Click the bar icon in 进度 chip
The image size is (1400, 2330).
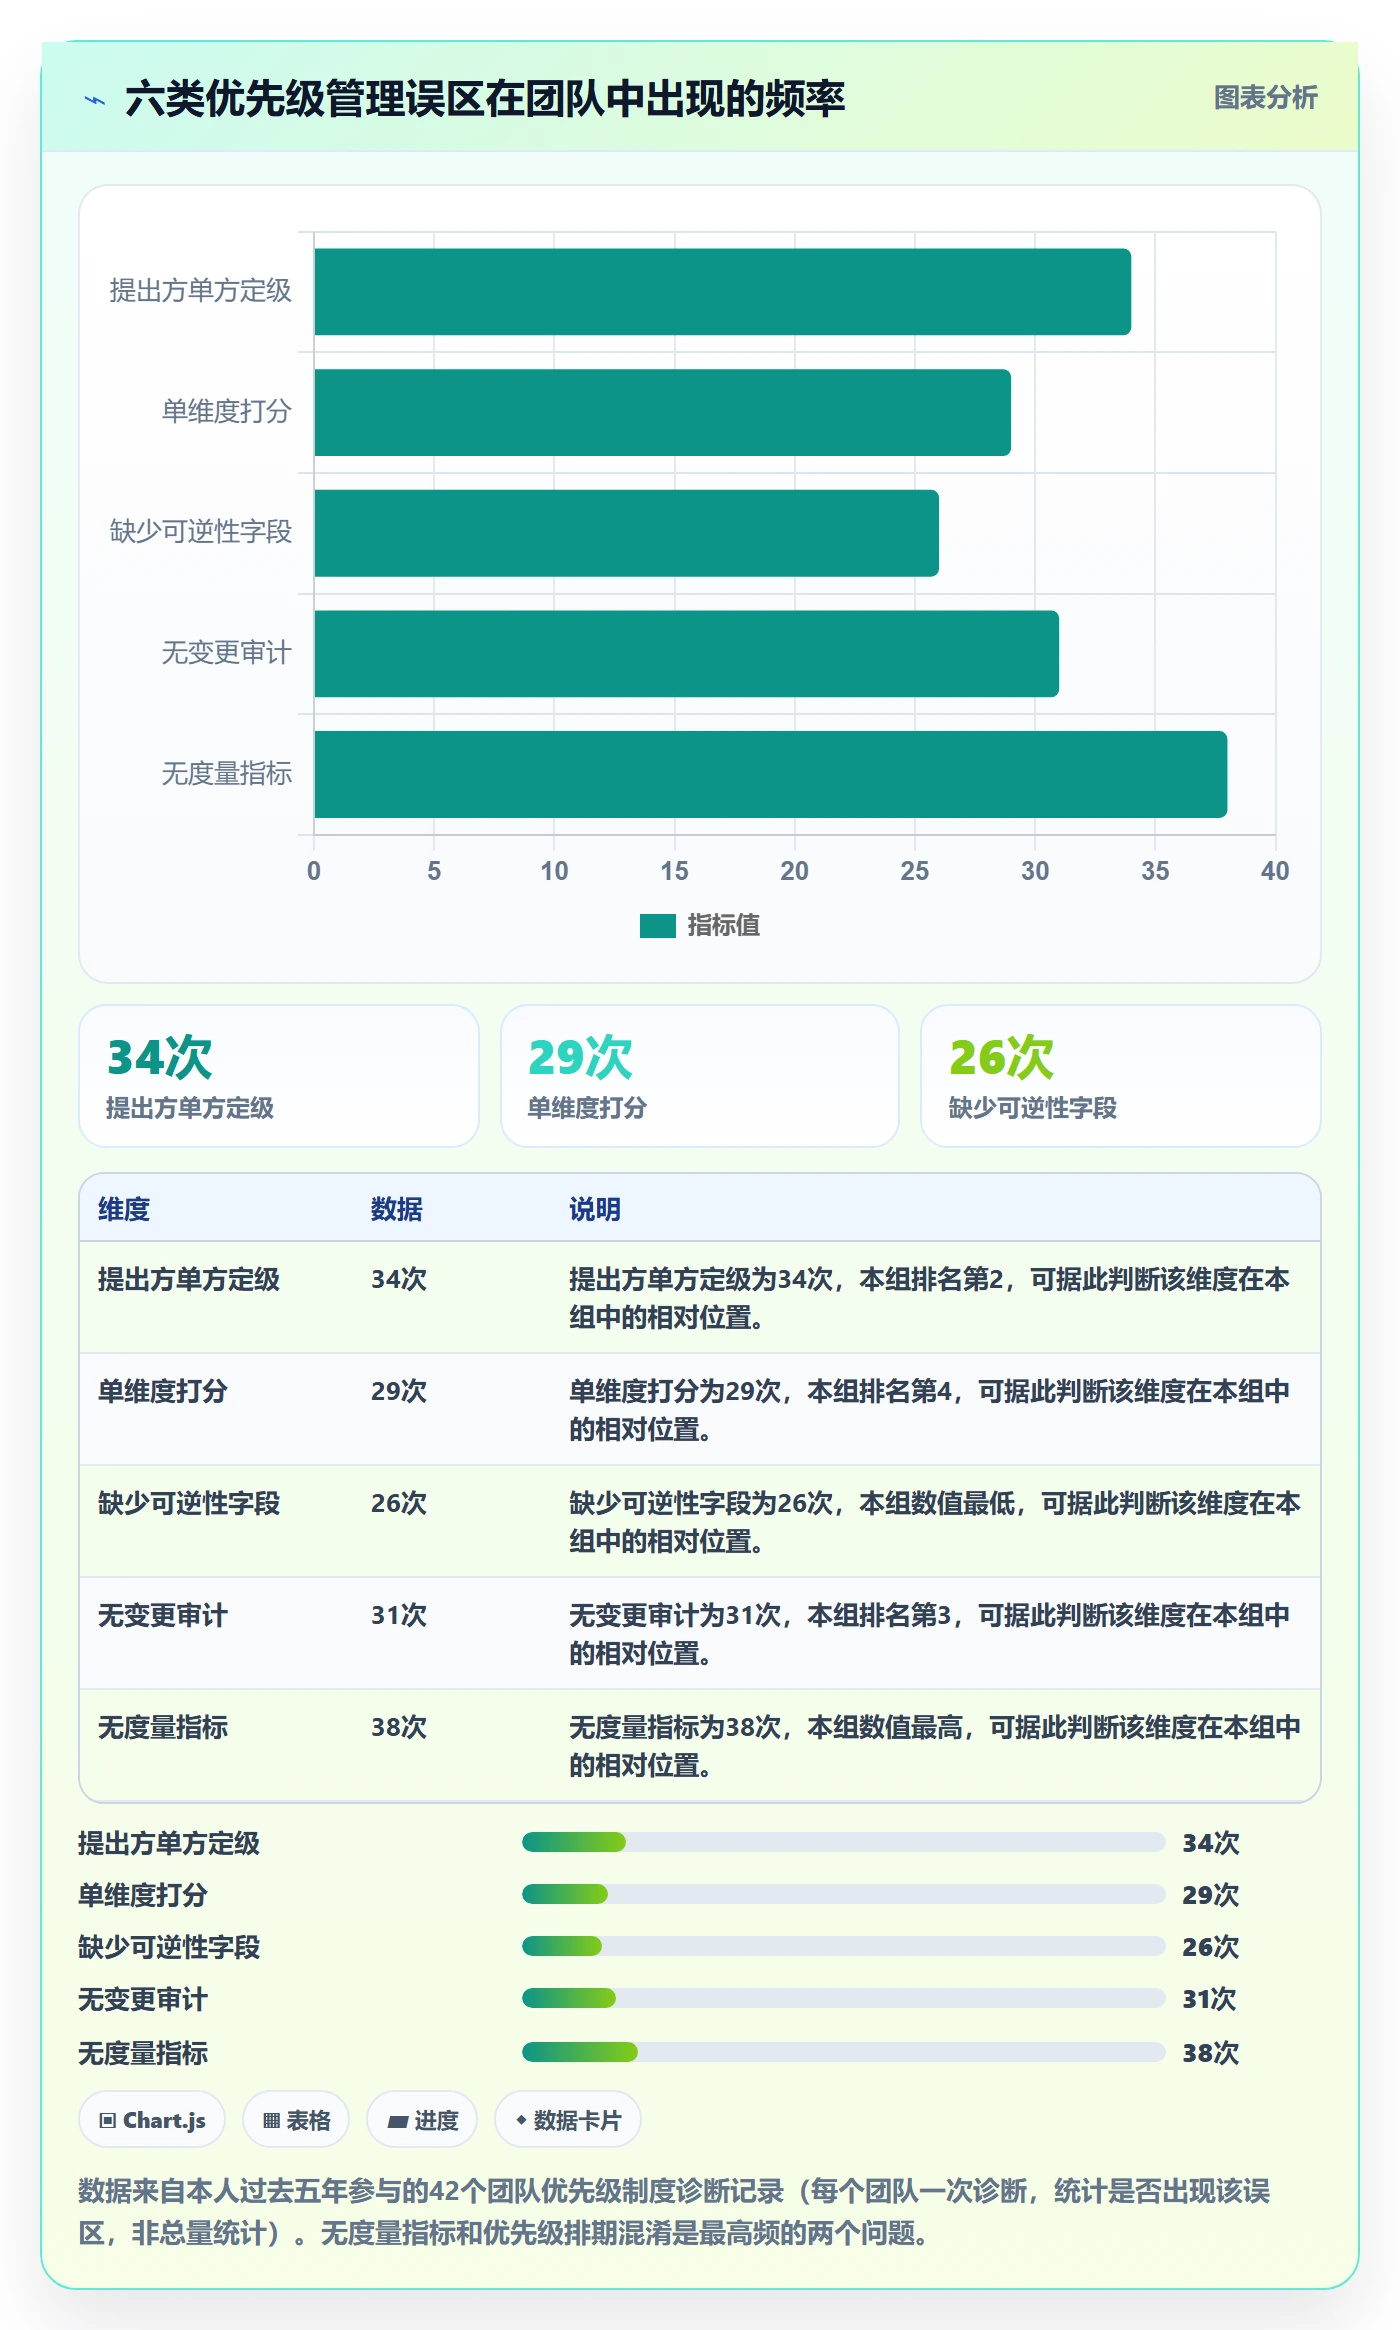tap(398, 2122)
